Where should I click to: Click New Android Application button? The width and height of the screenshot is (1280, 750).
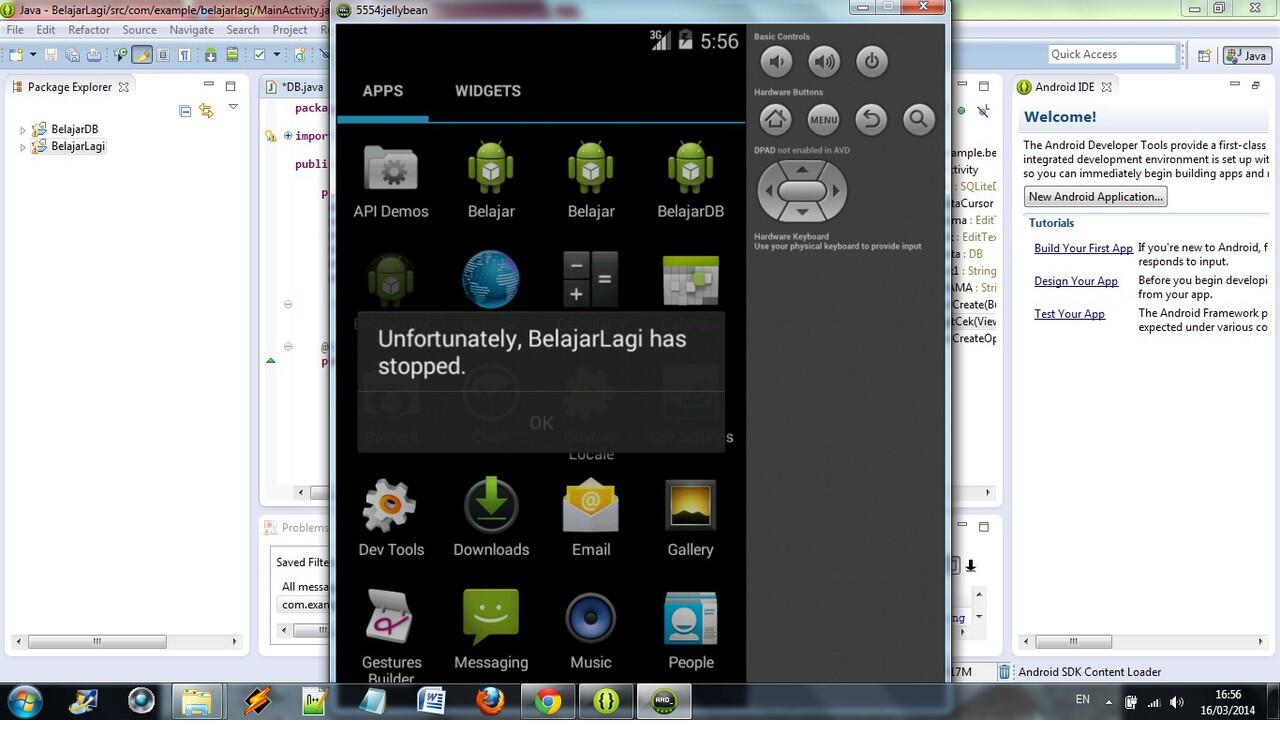pos(1095,197)
